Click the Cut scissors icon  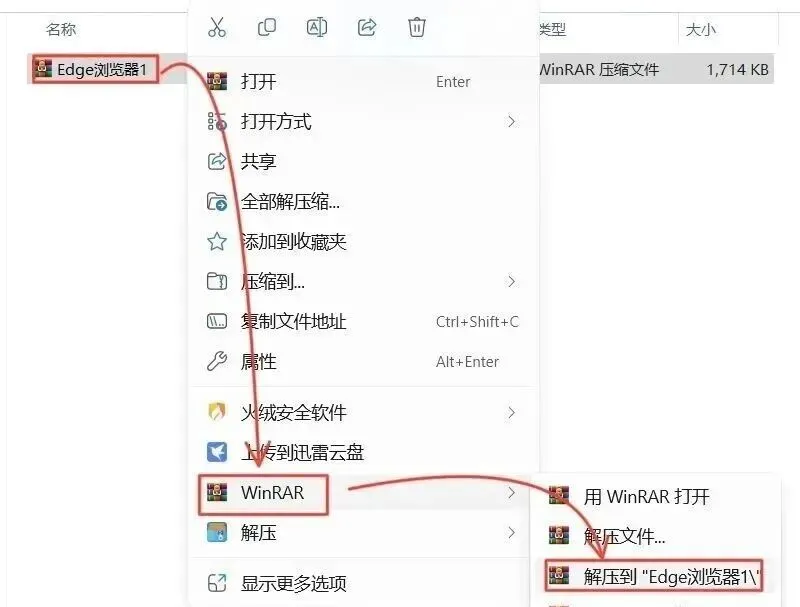[217, 27]
